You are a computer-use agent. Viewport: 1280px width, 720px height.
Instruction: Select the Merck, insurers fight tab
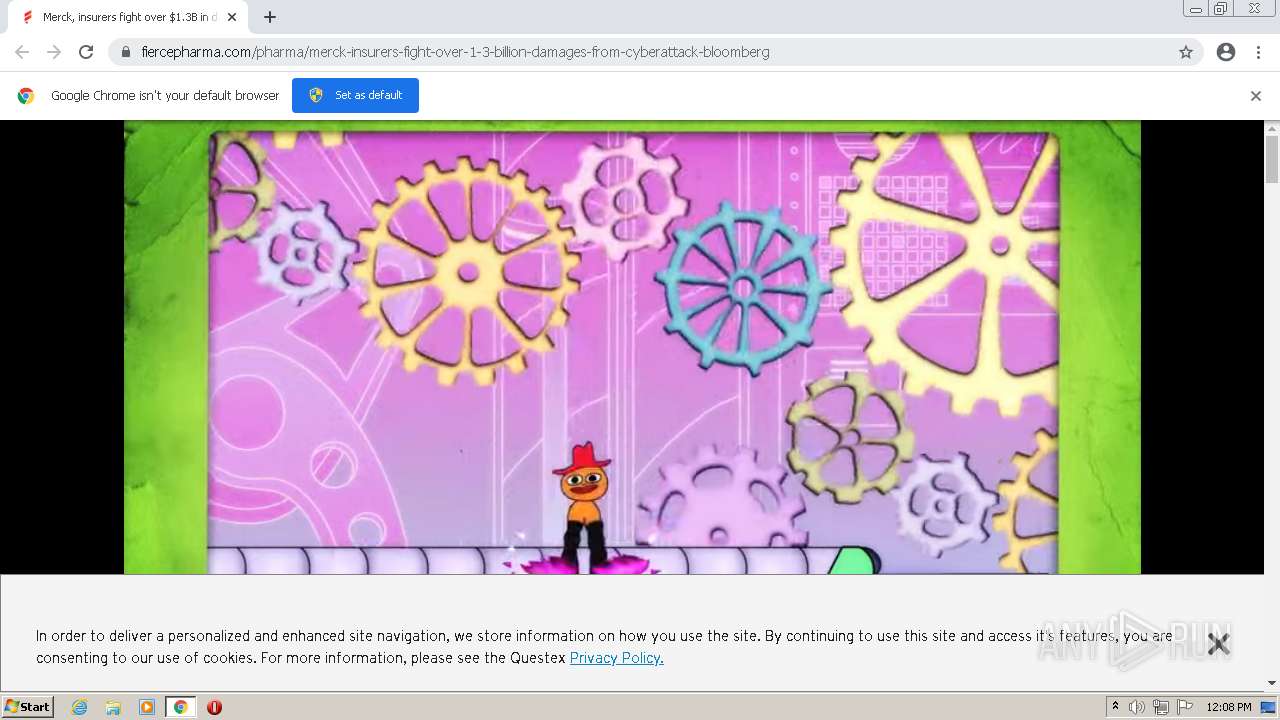128,17
